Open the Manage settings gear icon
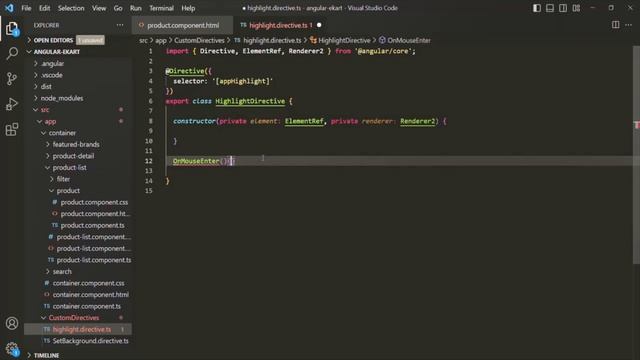Image resolution: width=640 pixels, height=360 pixels. (x=12, y=349)
